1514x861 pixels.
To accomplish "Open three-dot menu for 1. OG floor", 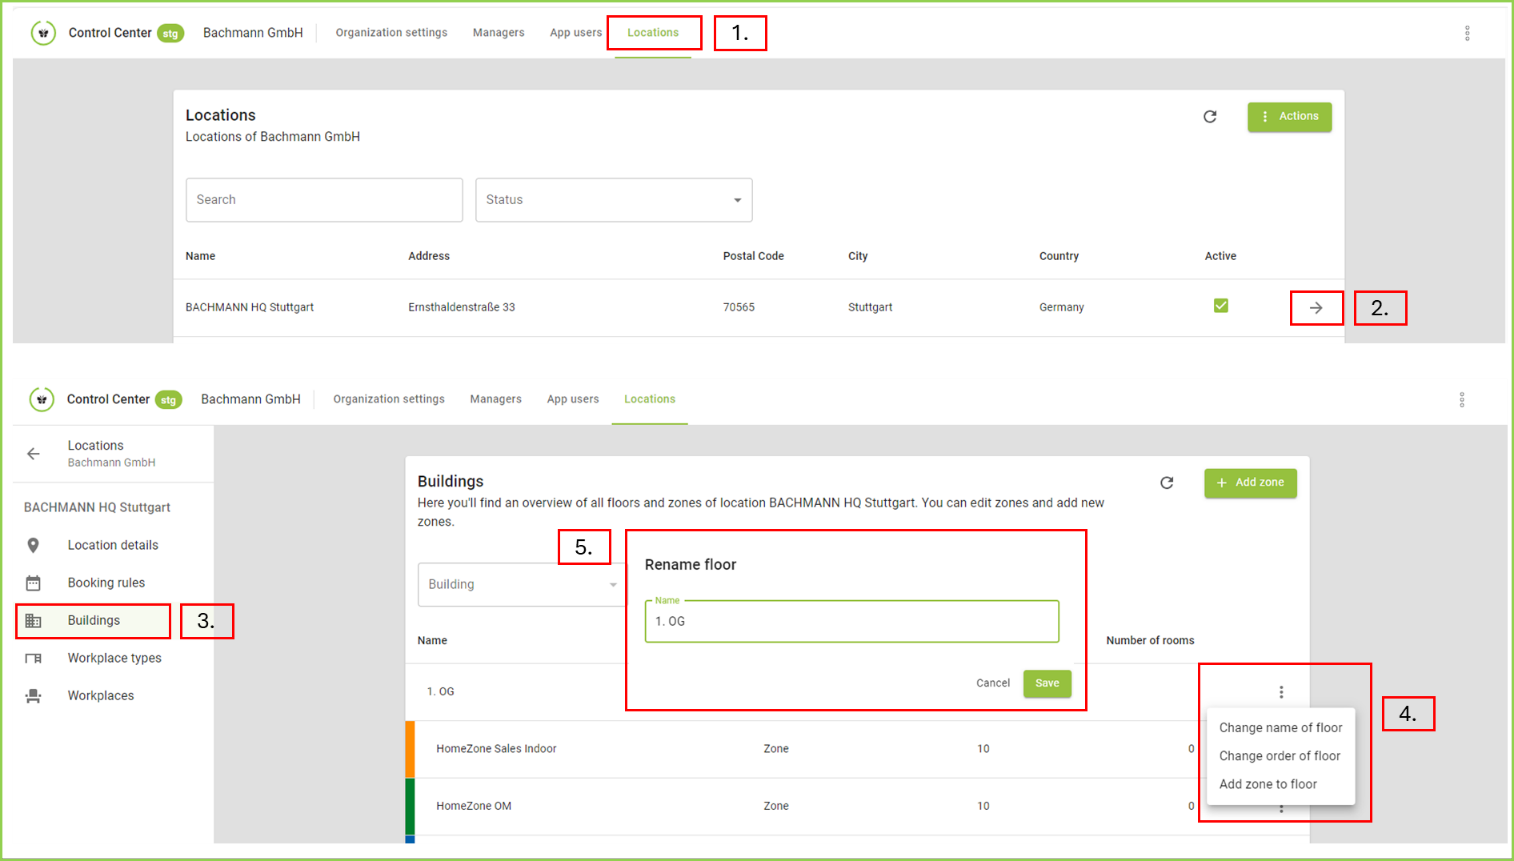I will click(1281, 692).
